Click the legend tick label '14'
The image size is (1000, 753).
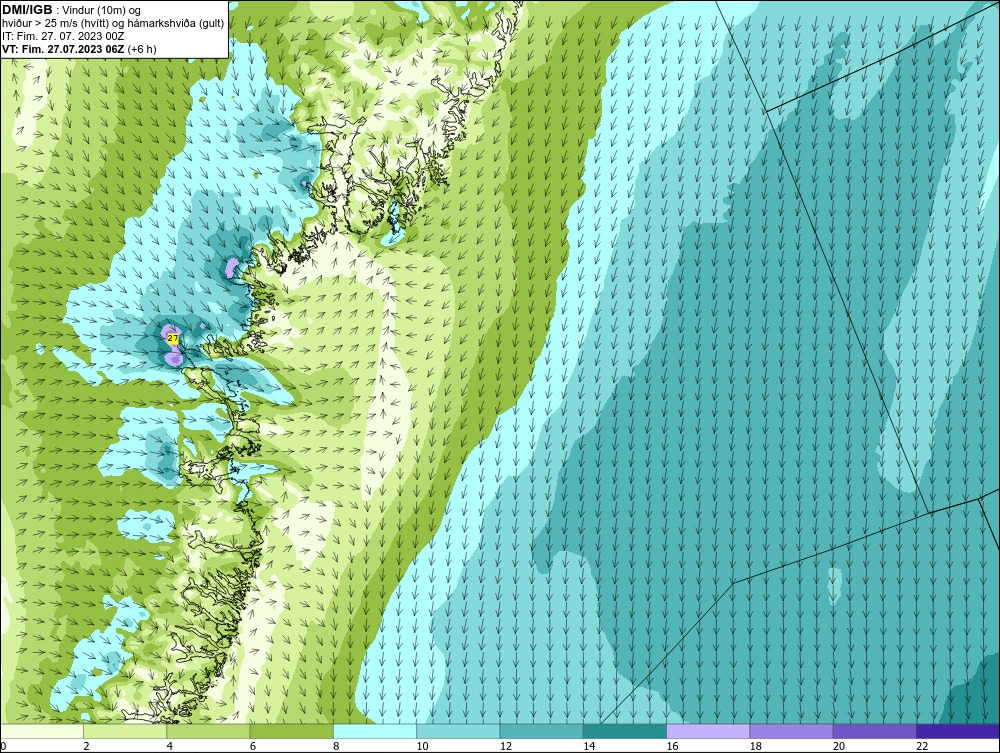[589, 746]
